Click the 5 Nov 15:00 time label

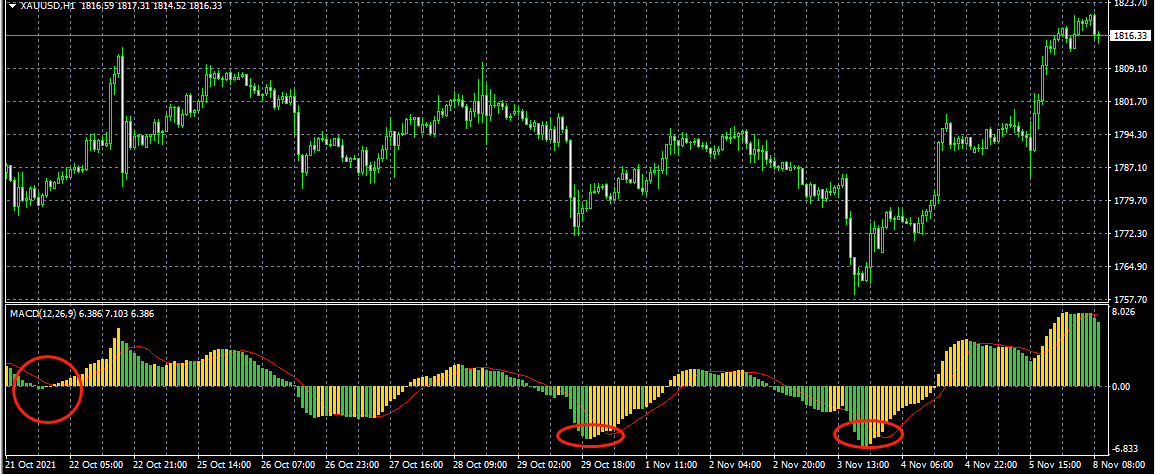coord(1056,466)
